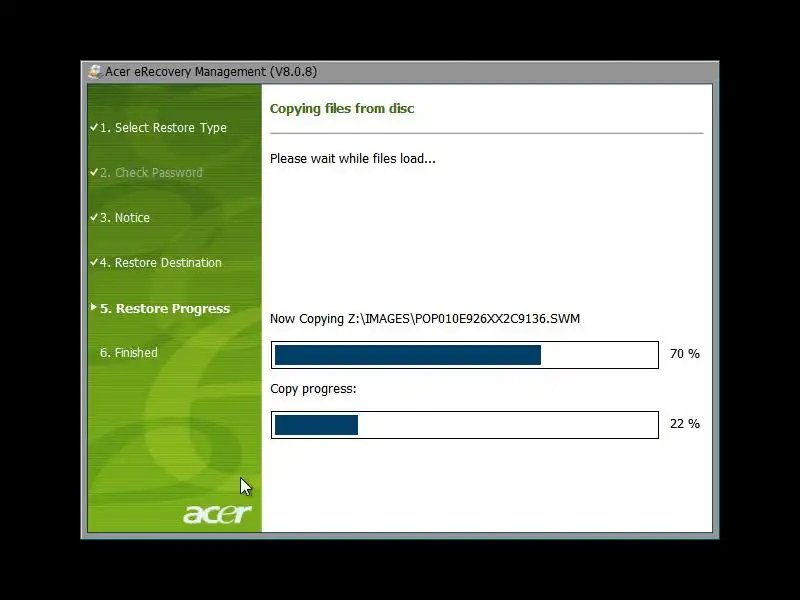Click the Acer eRecovery Management title text

(x=211, y=71)
